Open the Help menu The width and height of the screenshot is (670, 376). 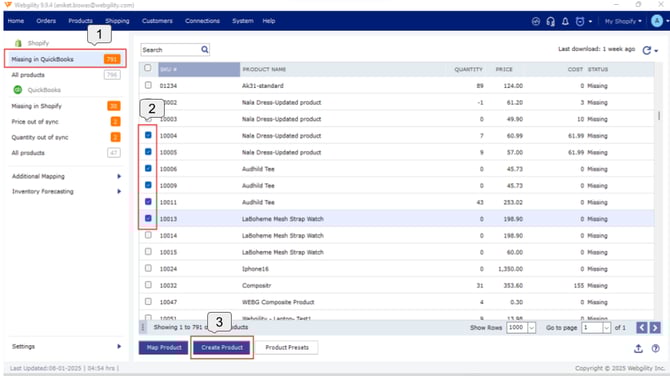click(x=269, y=21)
